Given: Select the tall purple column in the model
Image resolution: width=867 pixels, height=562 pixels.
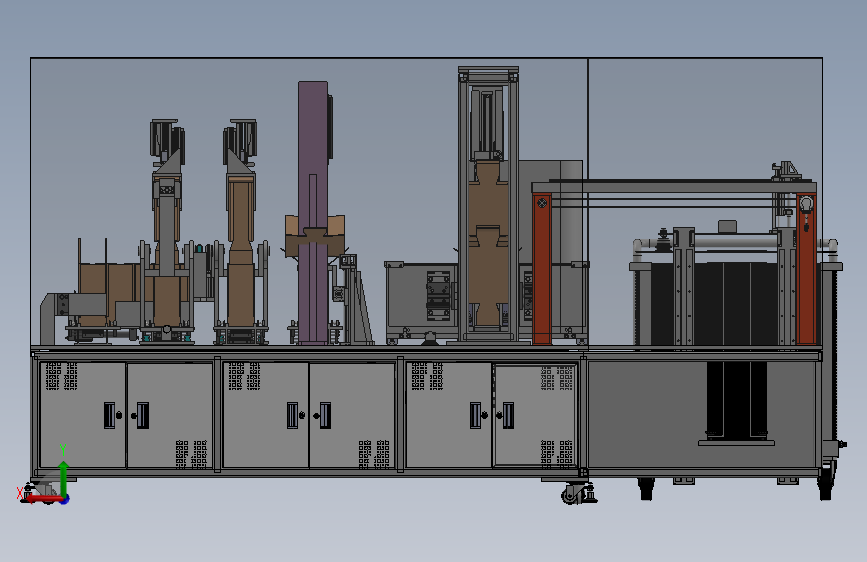Looking at the screenshot, I should [x=313, y=213].
